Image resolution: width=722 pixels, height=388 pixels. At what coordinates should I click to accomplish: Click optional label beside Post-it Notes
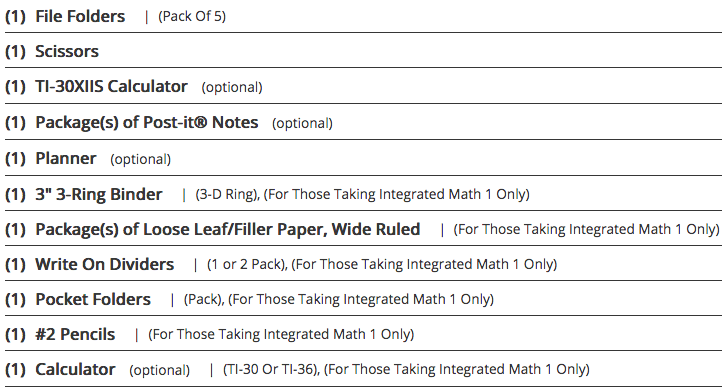303,123
